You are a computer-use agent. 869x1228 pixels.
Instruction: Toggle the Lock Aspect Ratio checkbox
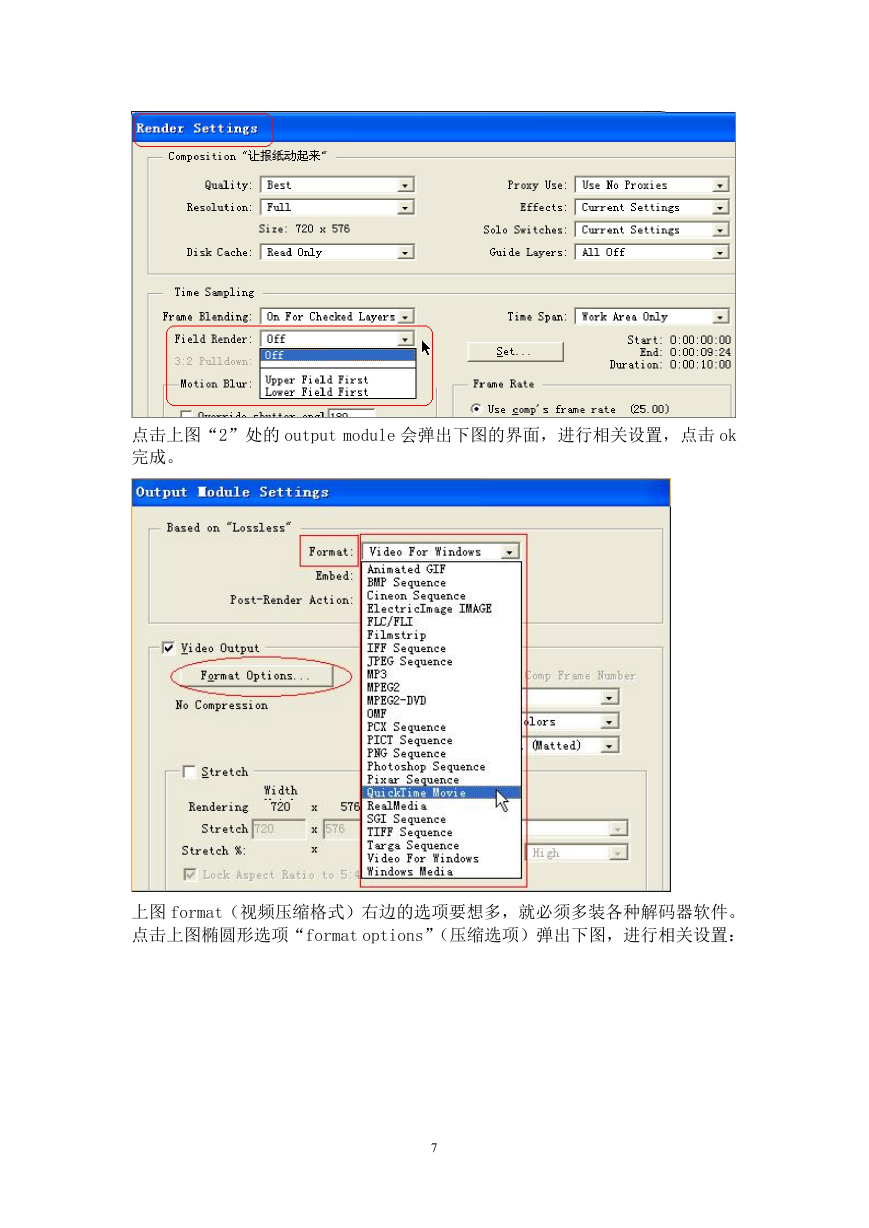[189, 874]
